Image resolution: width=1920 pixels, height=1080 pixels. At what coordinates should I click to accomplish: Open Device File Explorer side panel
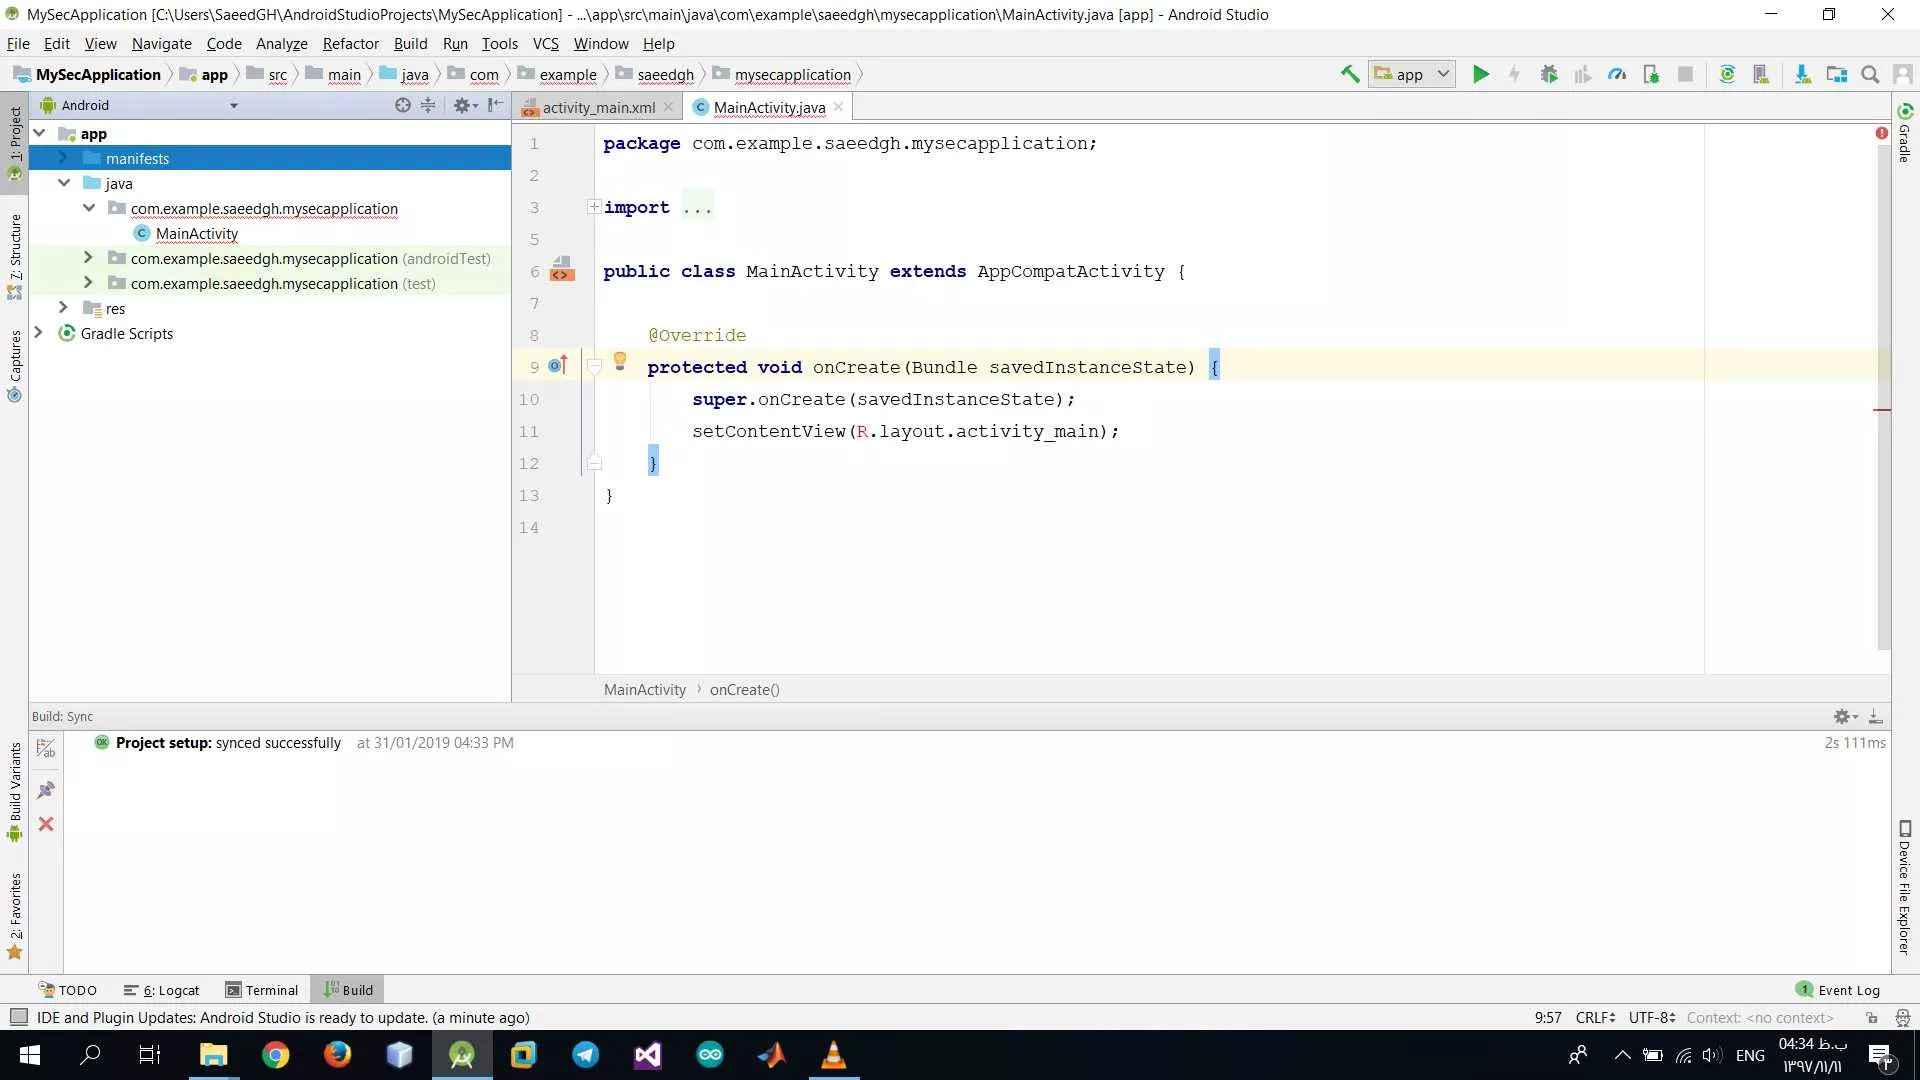point(1905,887)
